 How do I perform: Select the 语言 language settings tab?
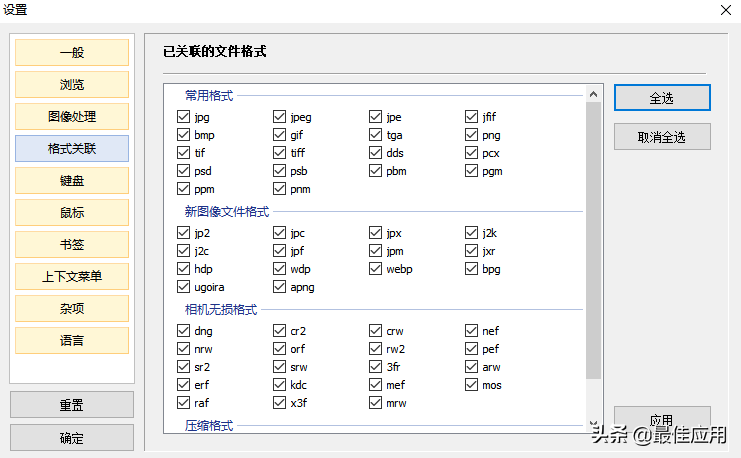(x=72, y=341)
